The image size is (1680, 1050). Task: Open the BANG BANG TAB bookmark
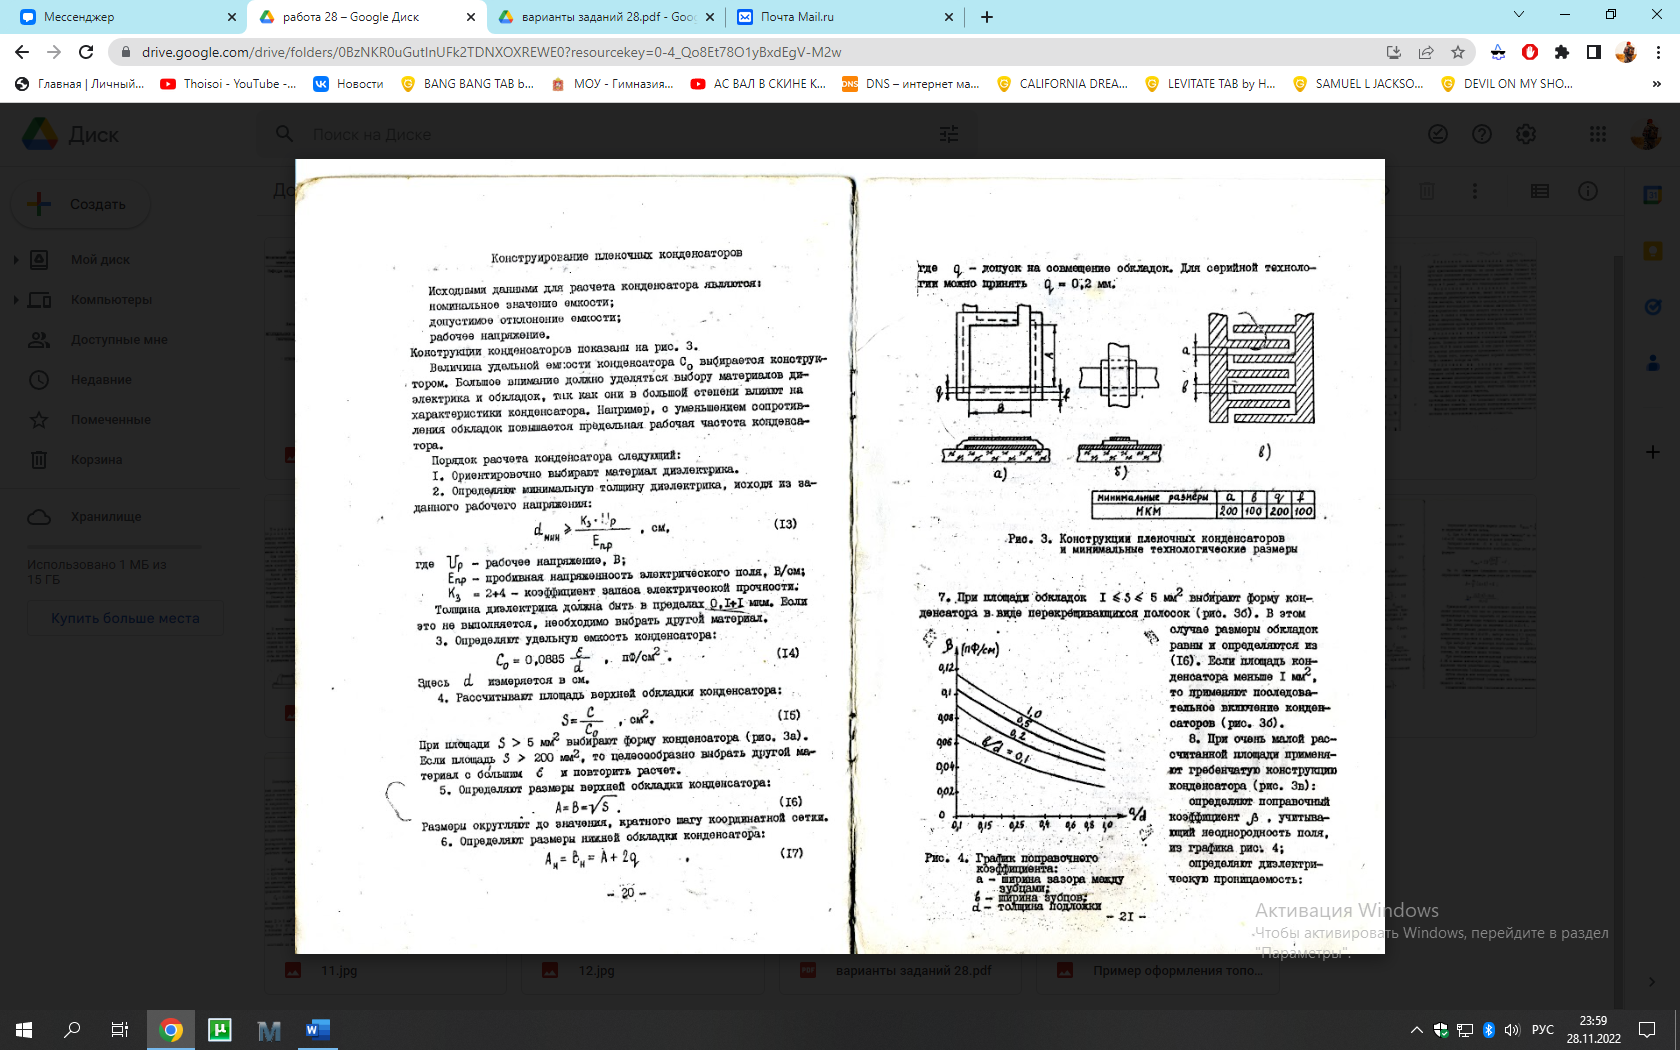coord(467,84)
